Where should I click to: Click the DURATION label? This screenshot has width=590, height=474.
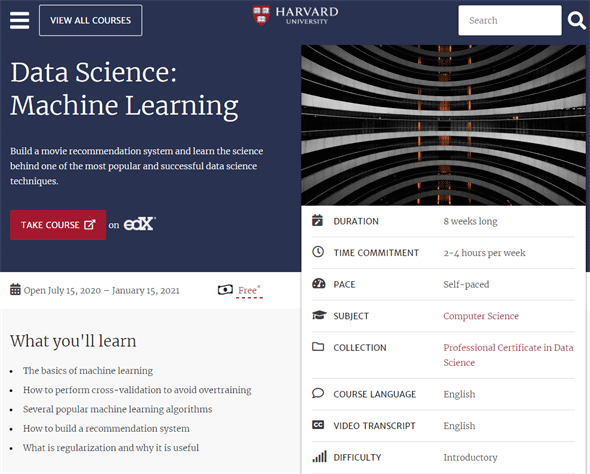pyautogui.click(x=356, y=221)
